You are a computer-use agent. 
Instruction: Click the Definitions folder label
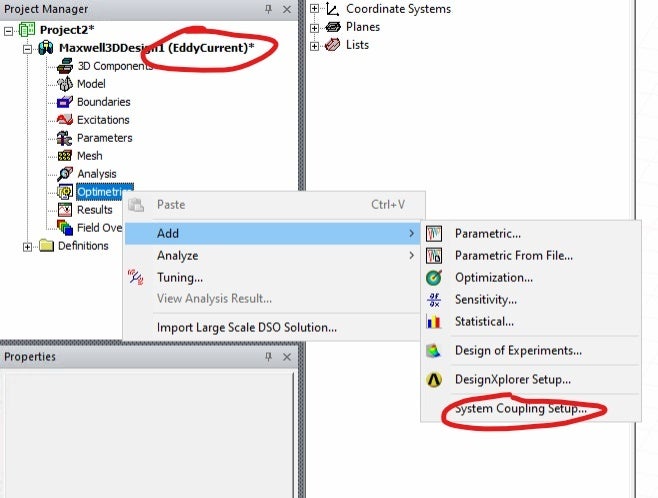[x=83, y=245]
